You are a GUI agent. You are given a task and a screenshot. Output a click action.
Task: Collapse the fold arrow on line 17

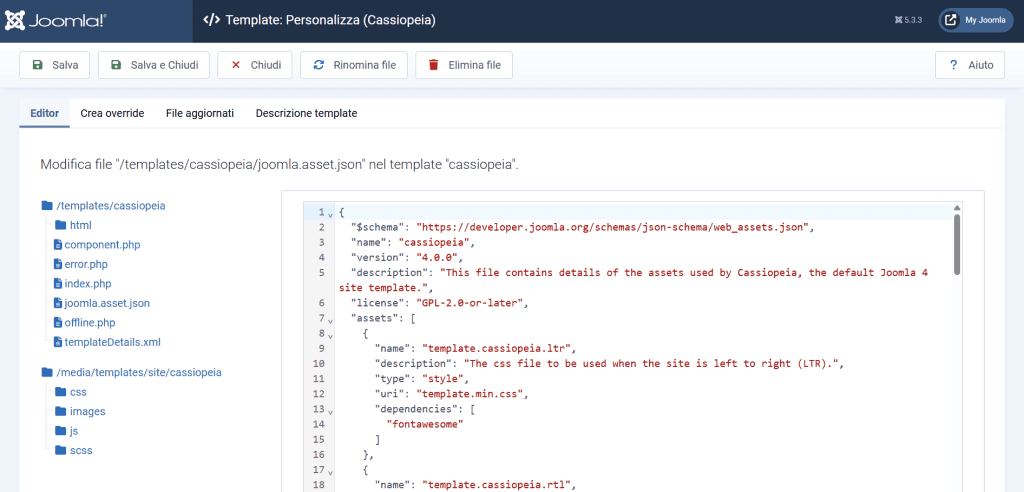(x=330, y=472)
